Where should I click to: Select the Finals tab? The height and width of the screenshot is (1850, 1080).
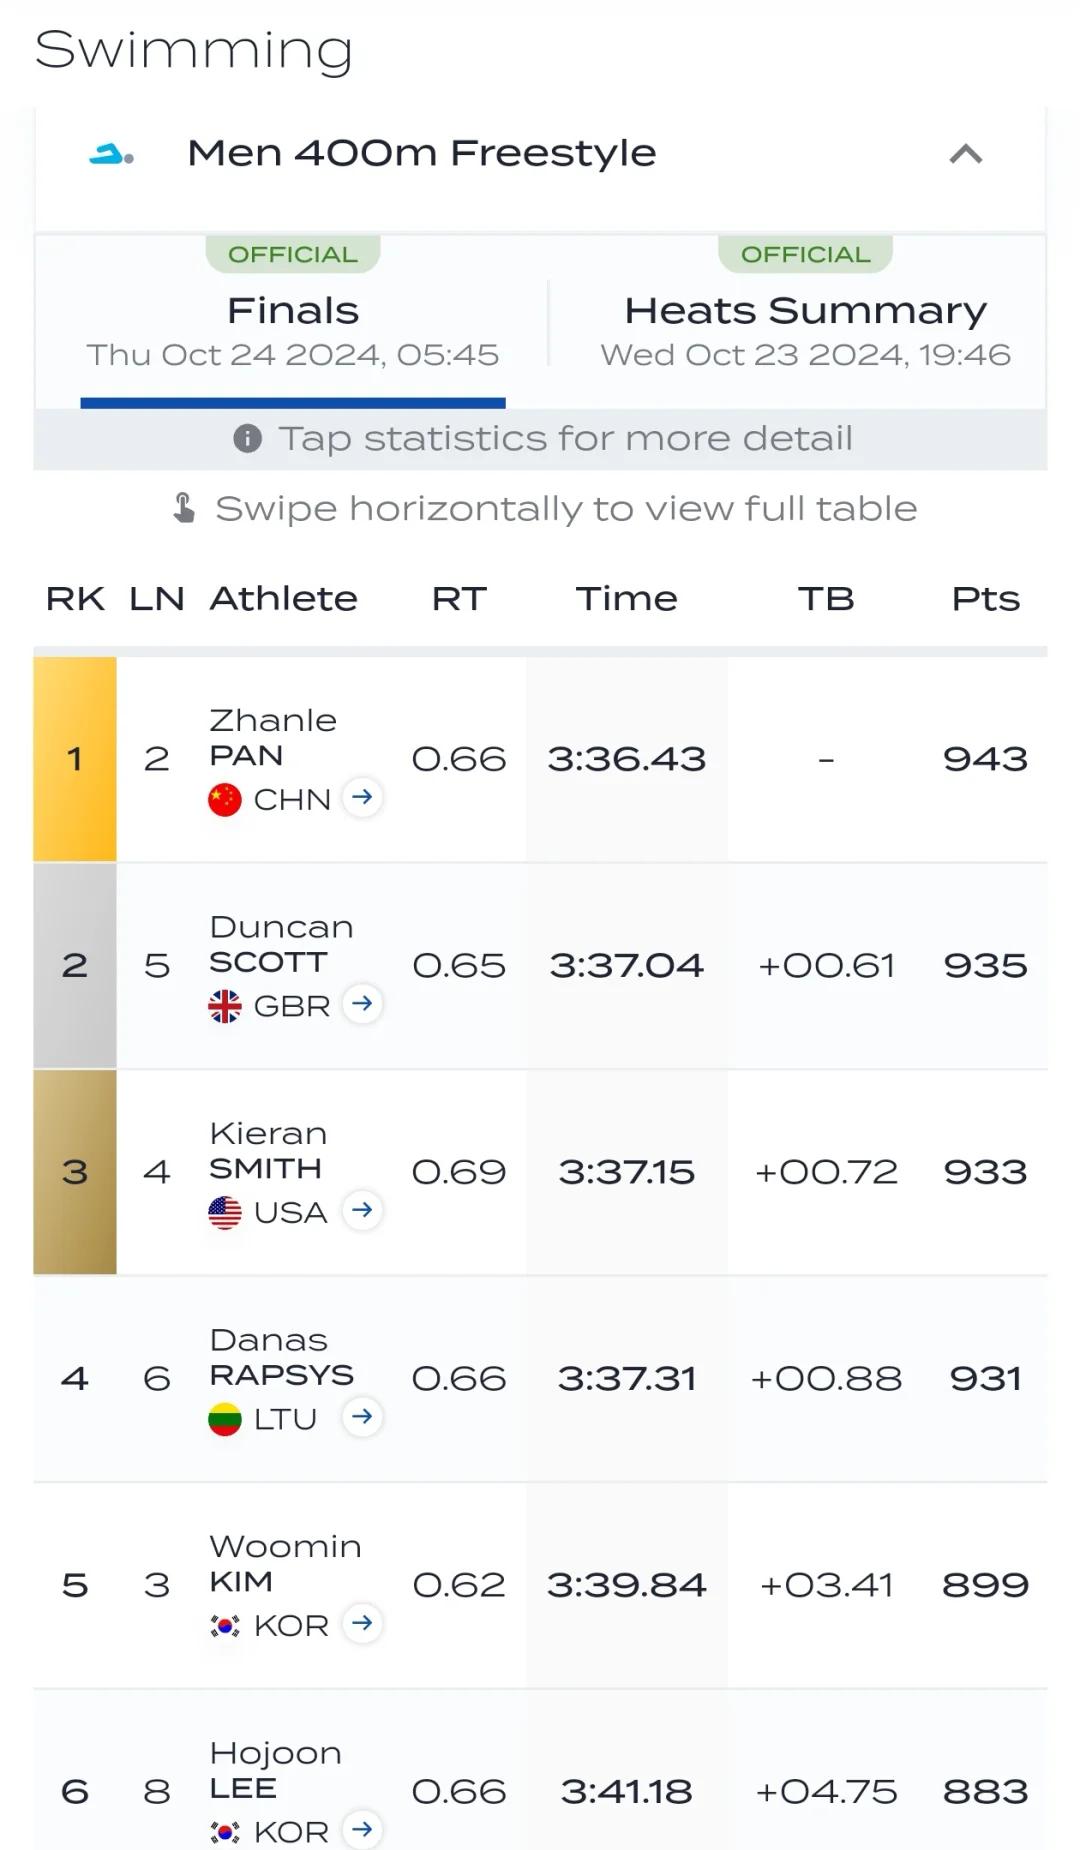(x=292, y=322)
